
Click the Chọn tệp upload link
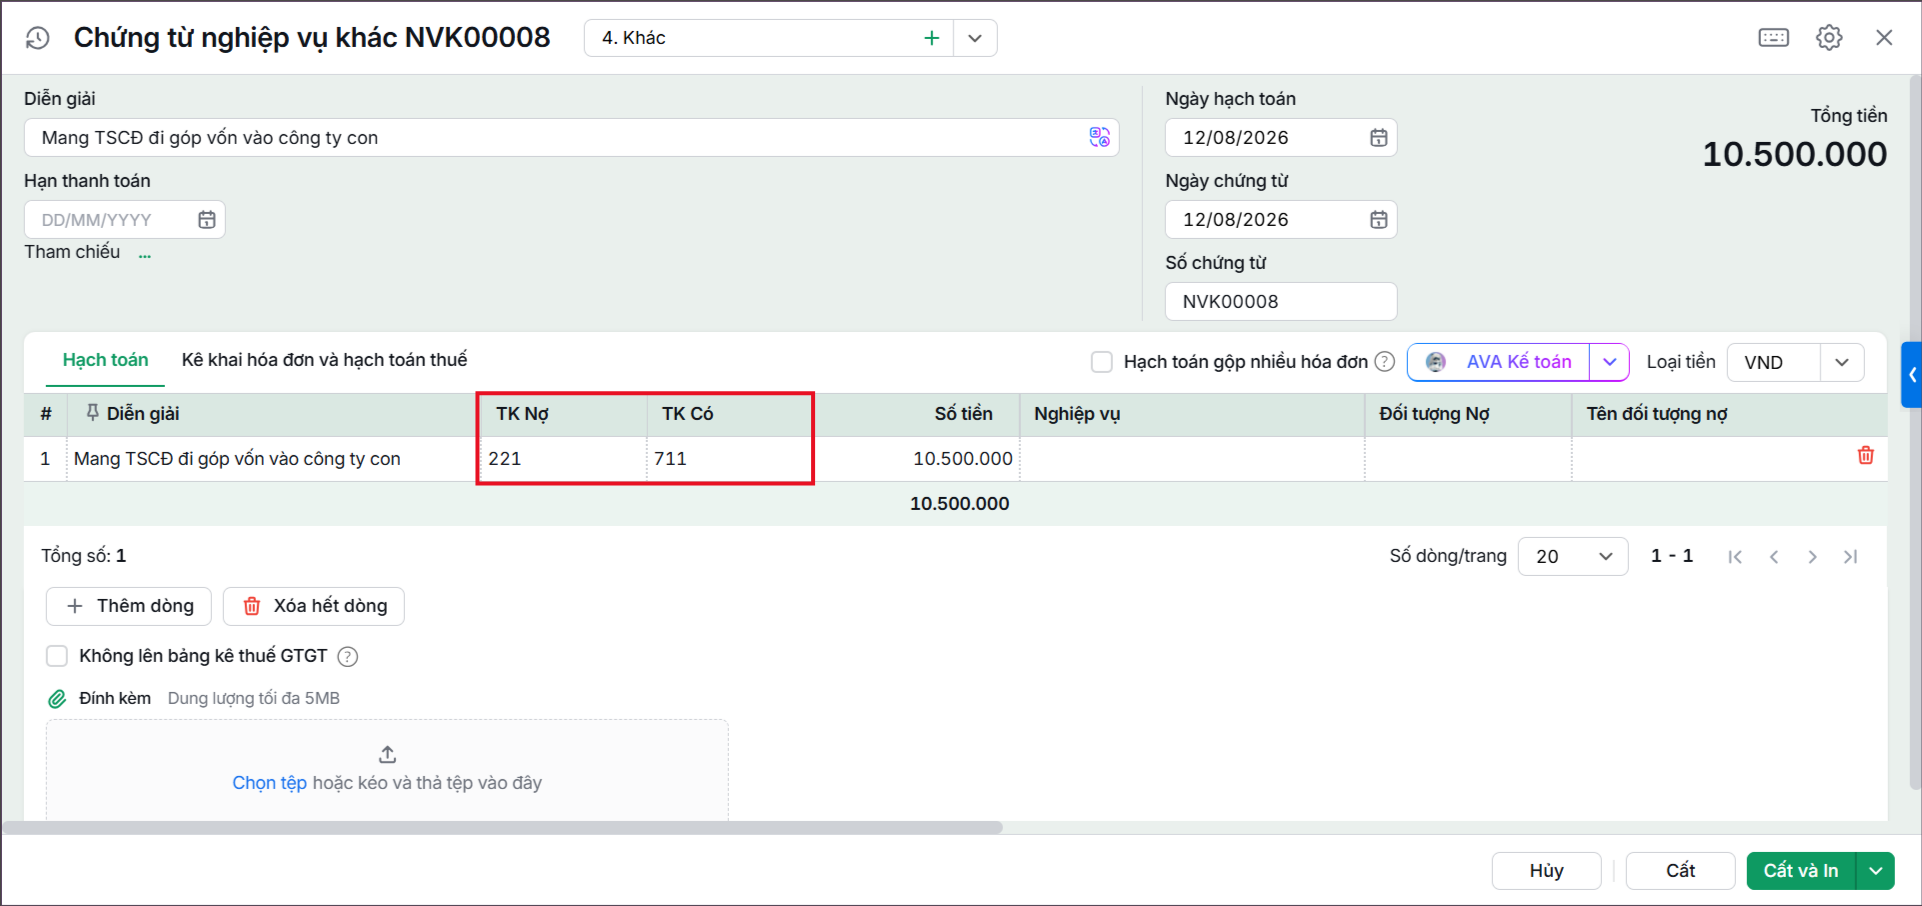[269, 783]
